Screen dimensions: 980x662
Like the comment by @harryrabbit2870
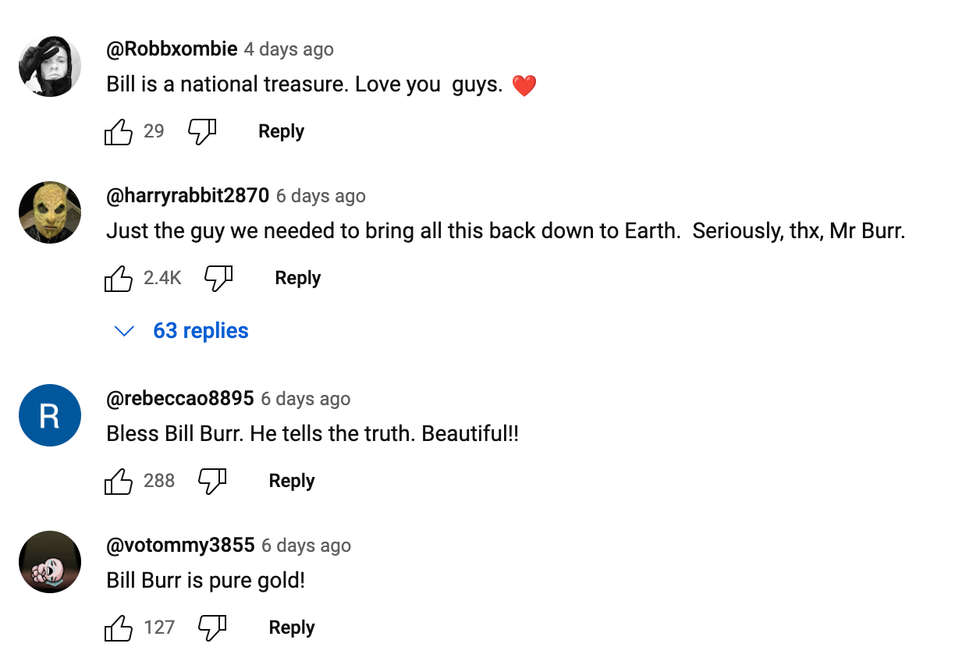119,279
